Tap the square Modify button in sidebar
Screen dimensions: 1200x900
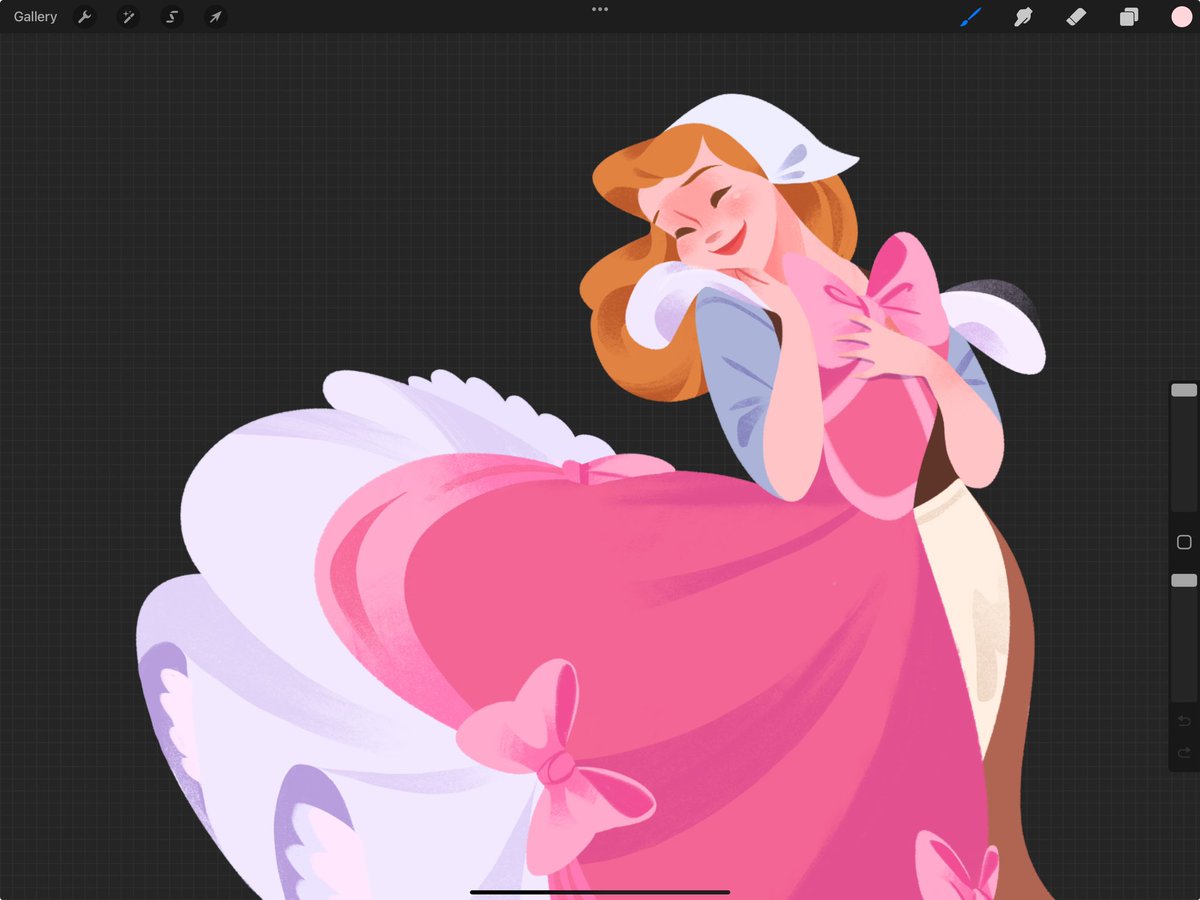tap(1184, 542)
